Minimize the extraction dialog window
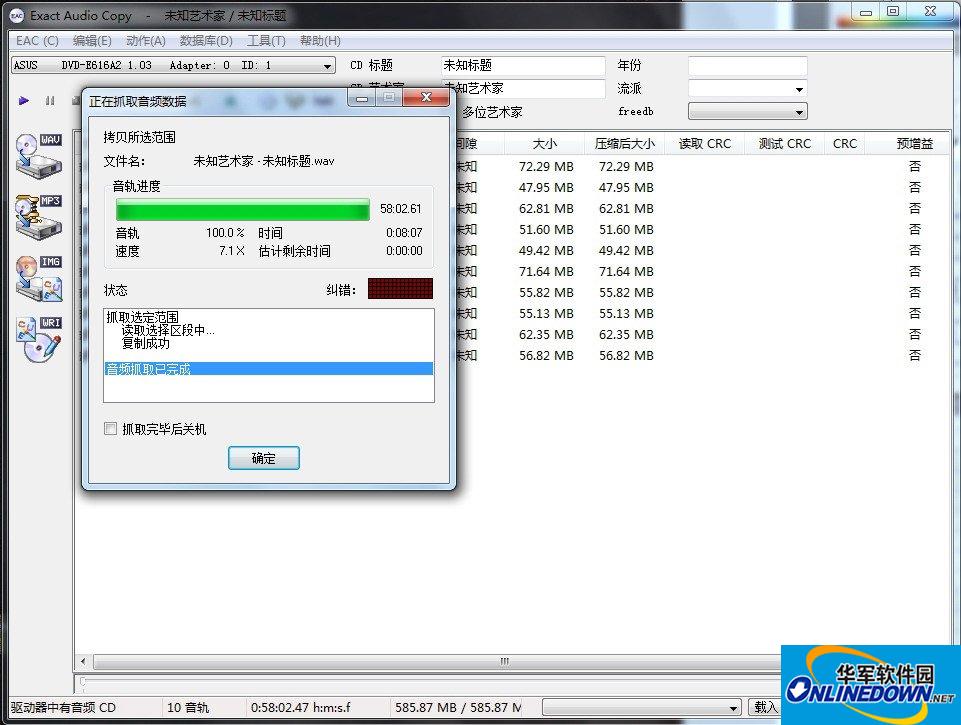 362,98
